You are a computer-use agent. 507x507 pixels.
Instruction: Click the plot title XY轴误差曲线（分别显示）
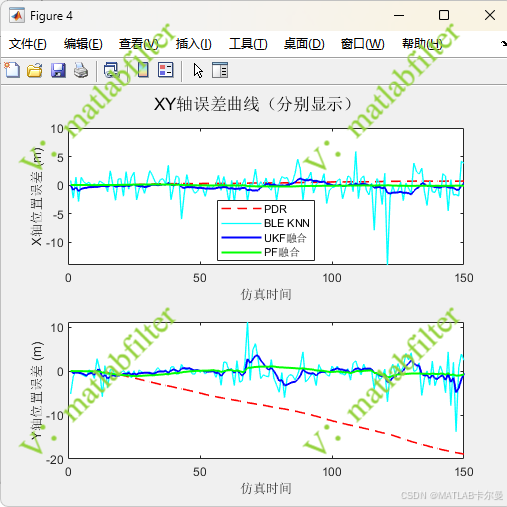(x=253, y=104)
